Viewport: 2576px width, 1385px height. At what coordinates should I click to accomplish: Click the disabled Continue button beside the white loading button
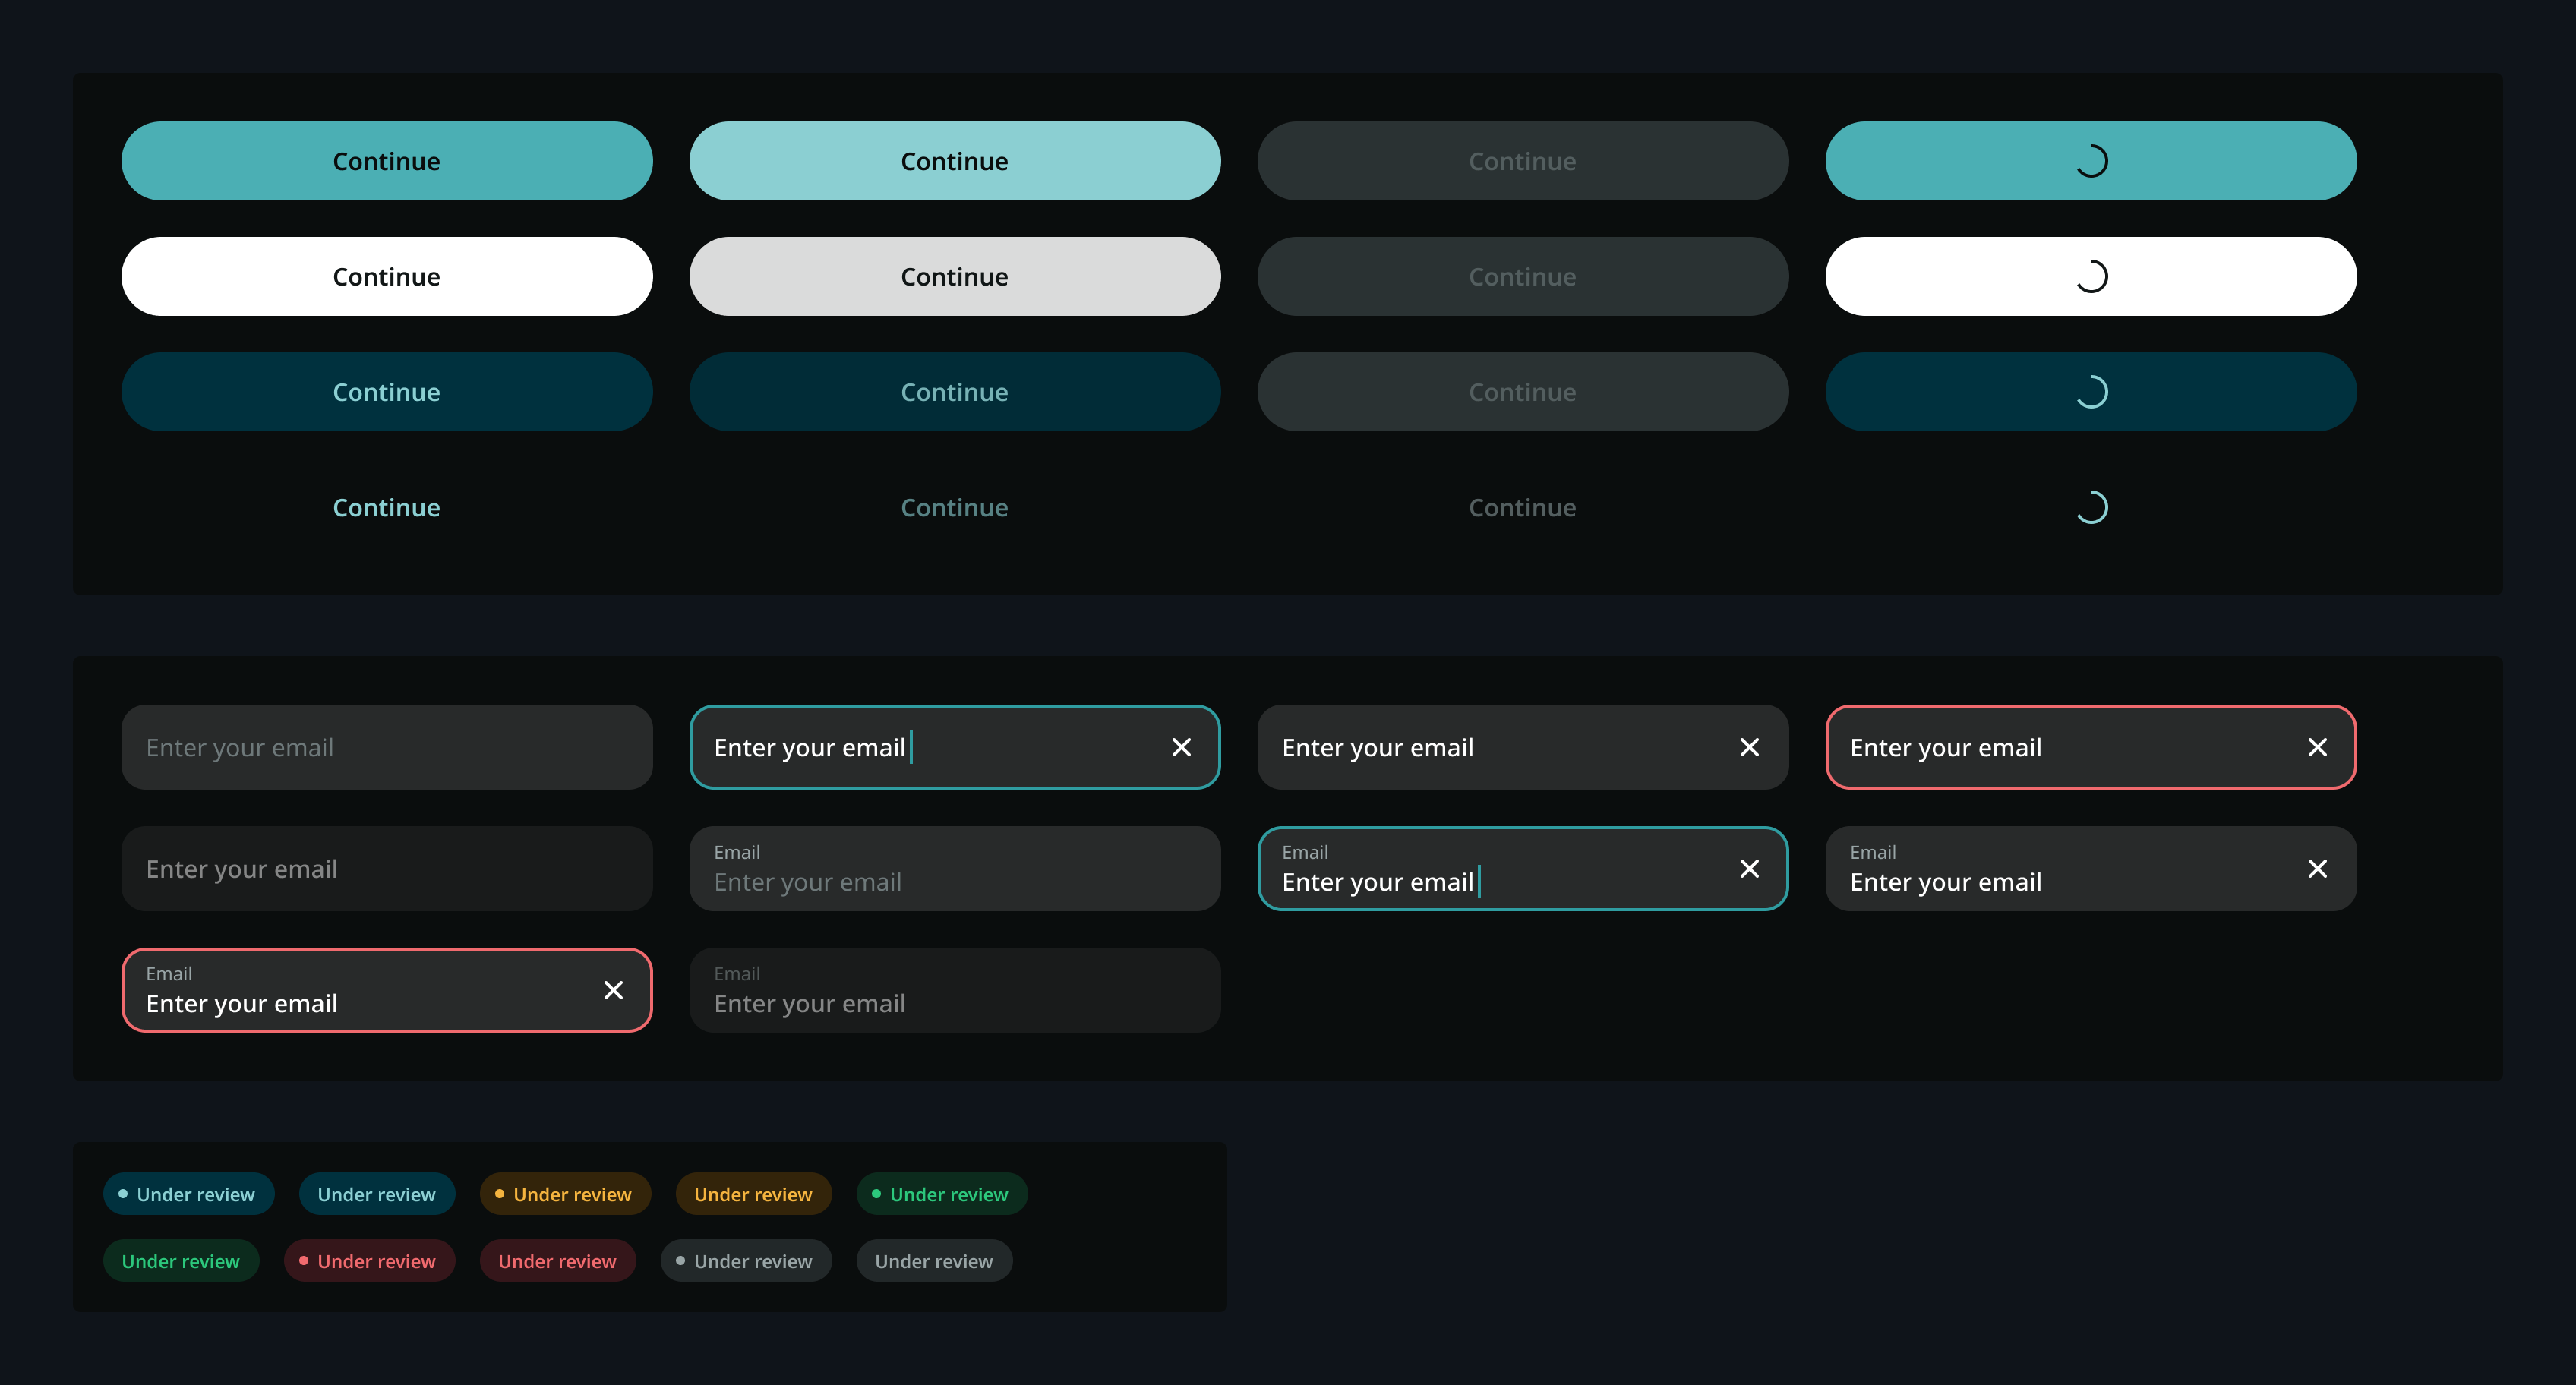(1523, 276)
